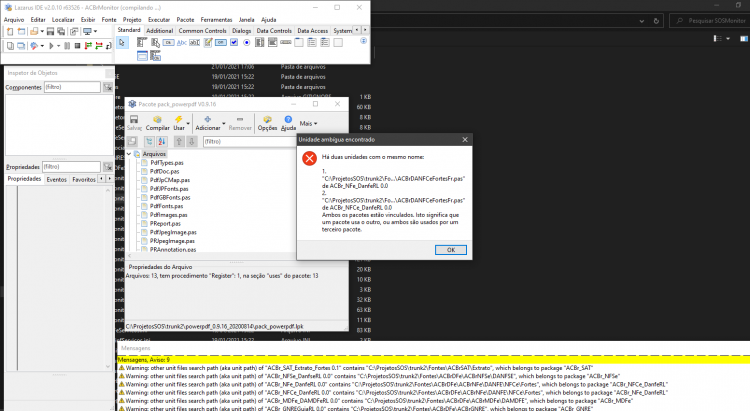Open the Adicionar dropdown arrow
The width and height of the screenshot is (750, 411).
pos(223,123)
